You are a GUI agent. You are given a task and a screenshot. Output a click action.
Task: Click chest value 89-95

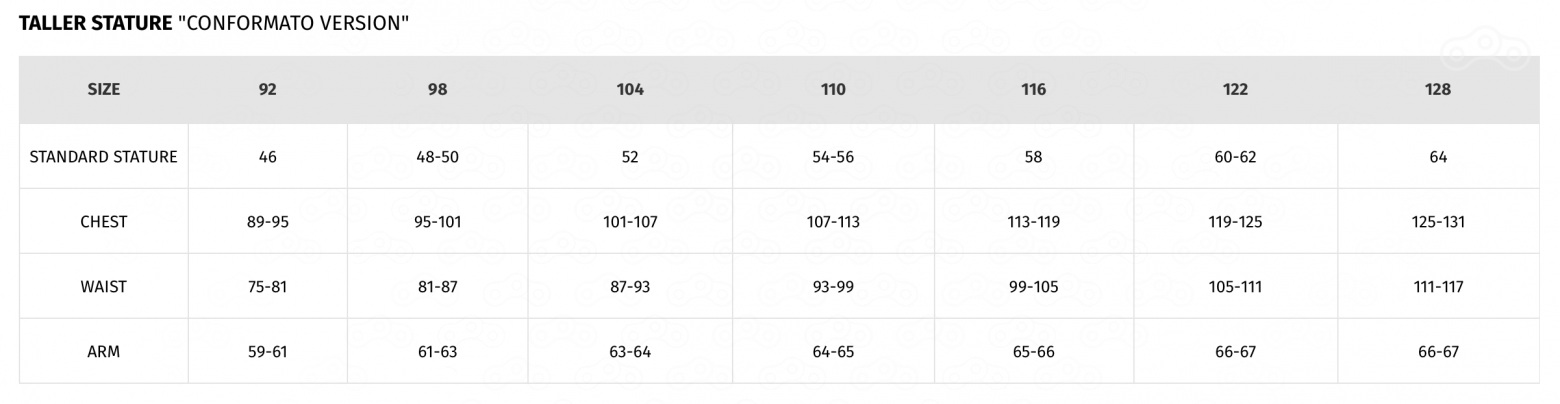(x=267, y=222)
